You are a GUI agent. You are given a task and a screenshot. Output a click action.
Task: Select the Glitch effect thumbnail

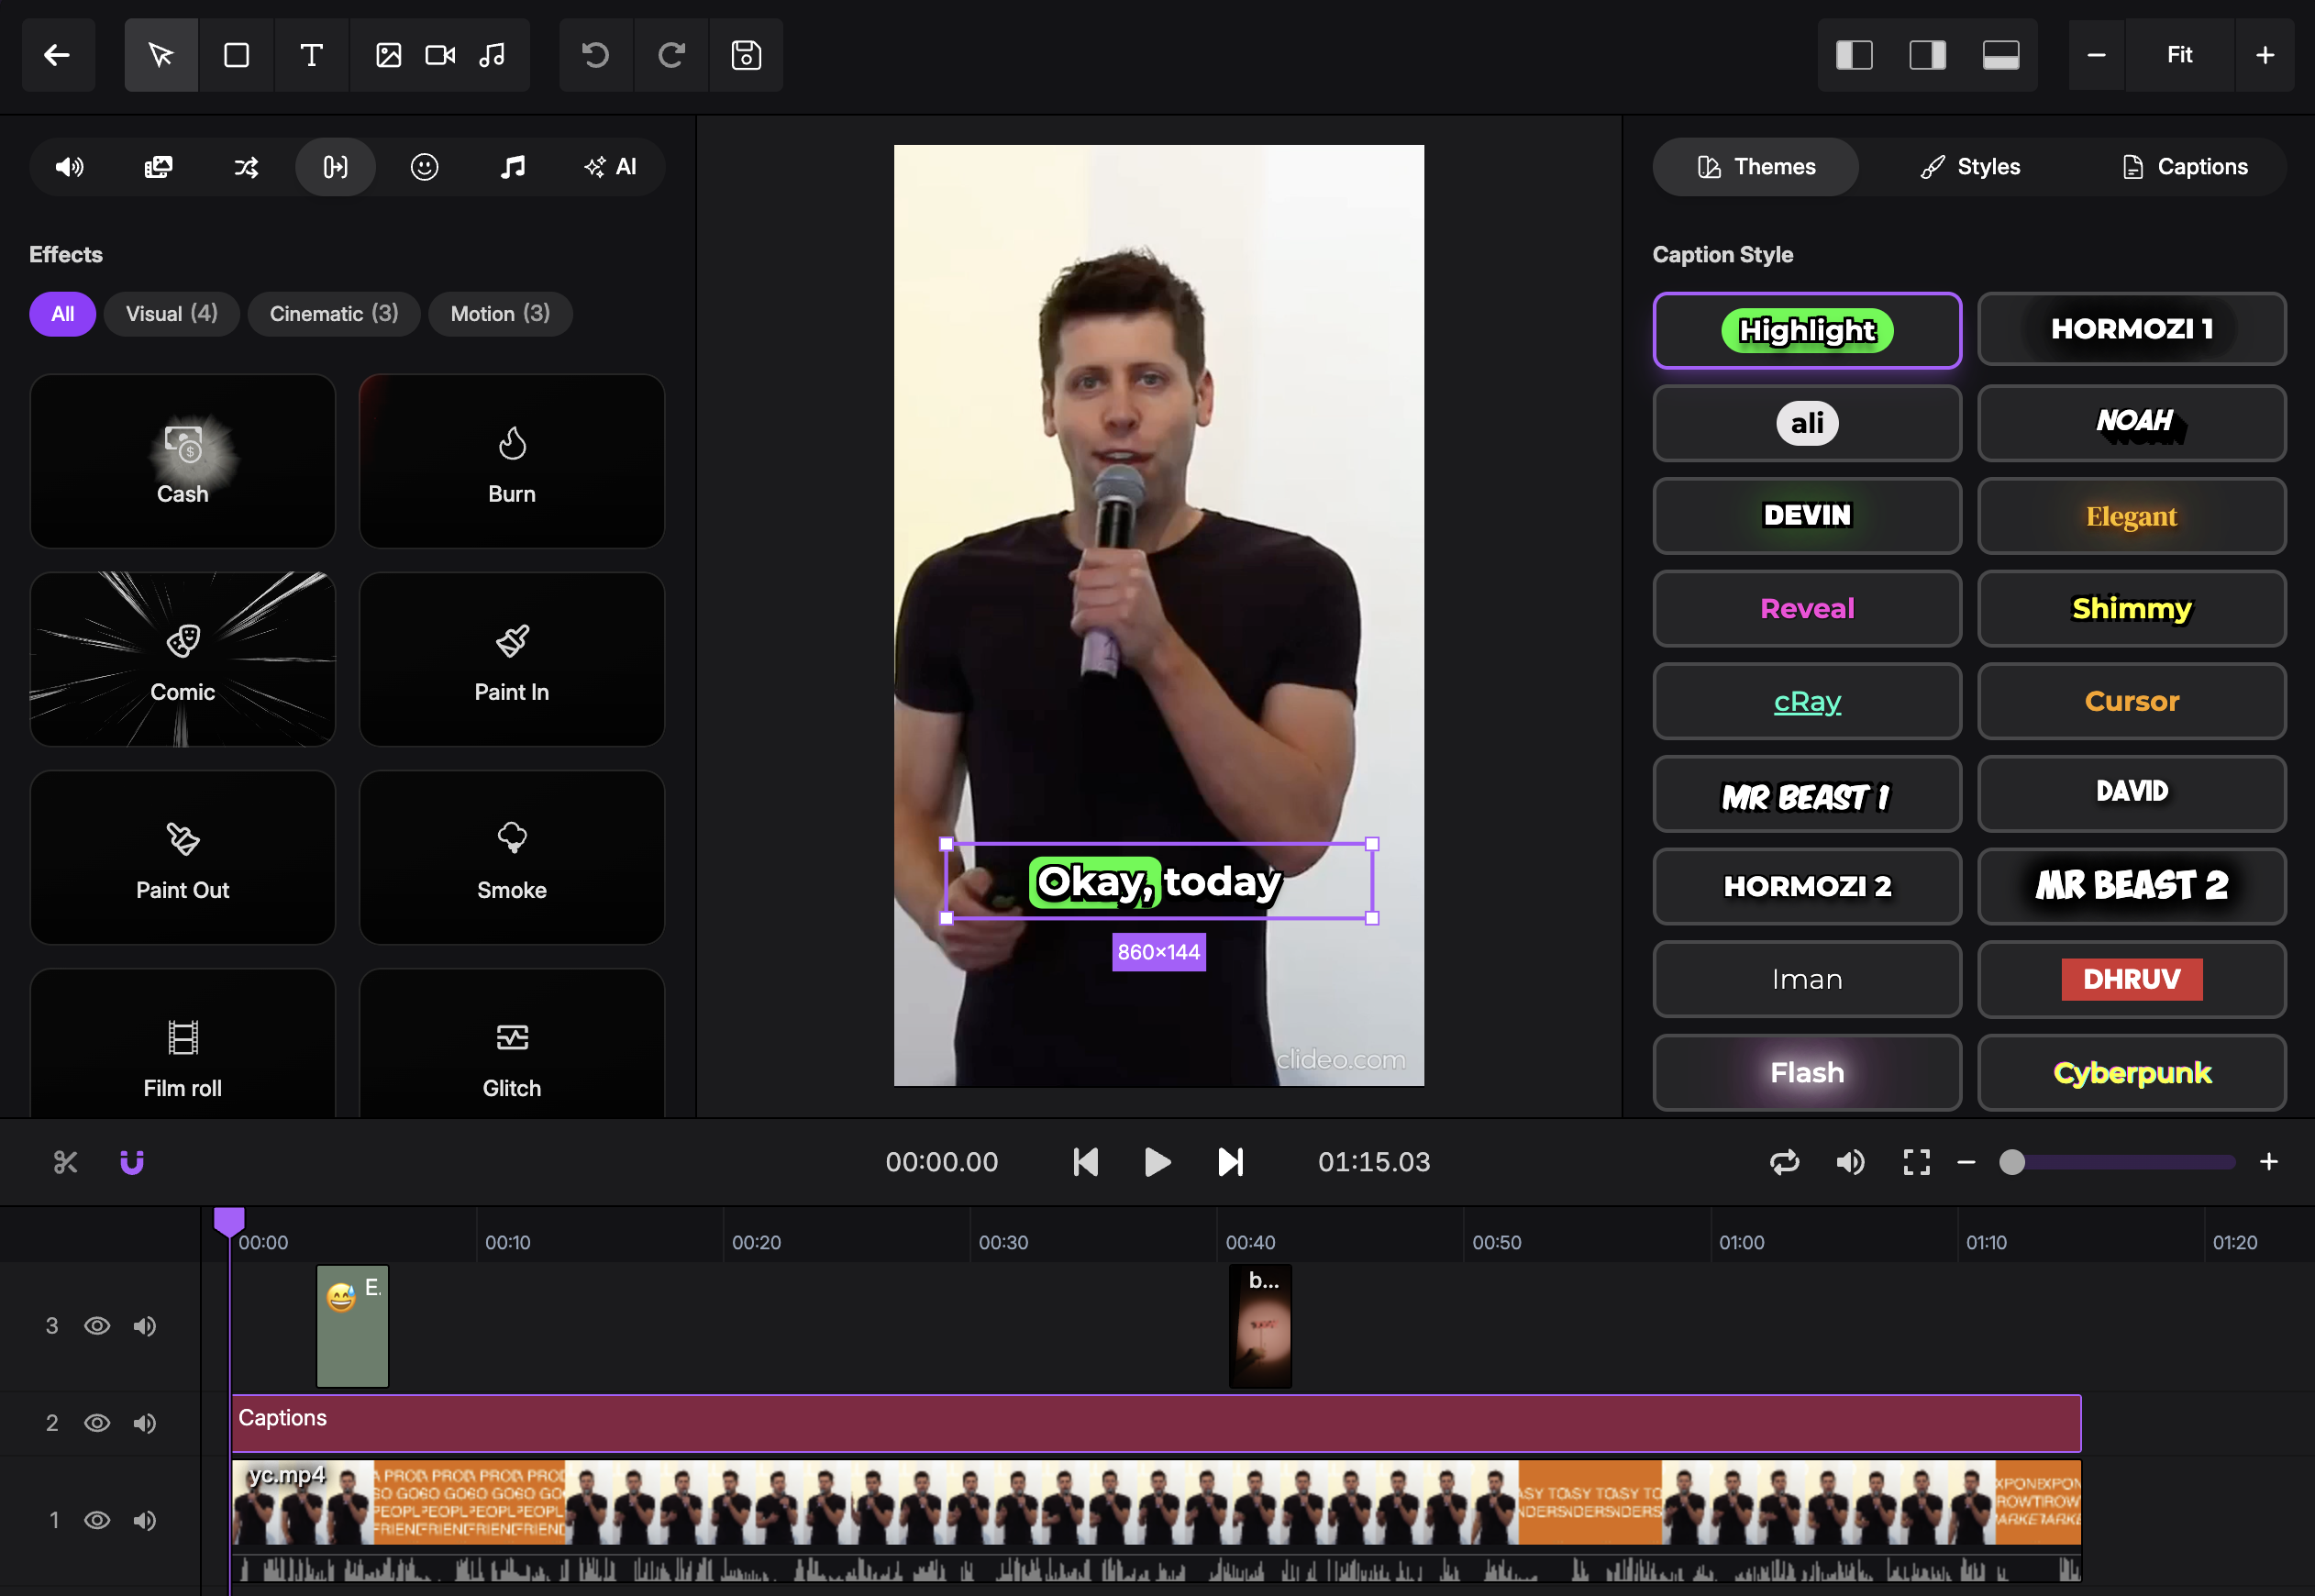512,1055
